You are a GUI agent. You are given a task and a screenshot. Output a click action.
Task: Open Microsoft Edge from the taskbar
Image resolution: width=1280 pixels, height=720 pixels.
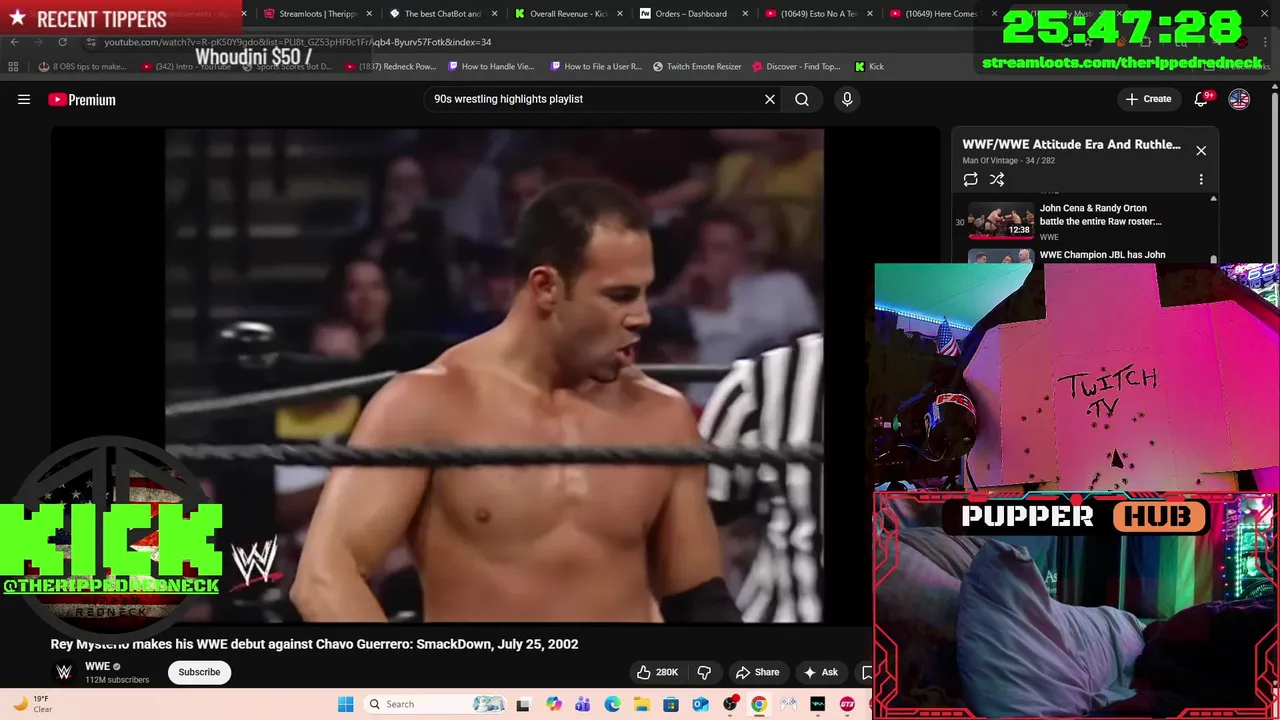(612, 704)
